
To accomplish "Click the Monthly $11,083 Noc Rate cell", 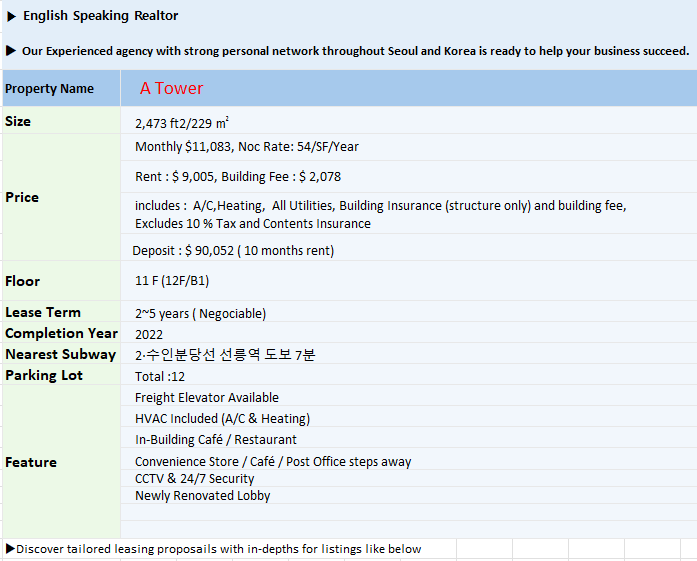I will tap(409, 147).
